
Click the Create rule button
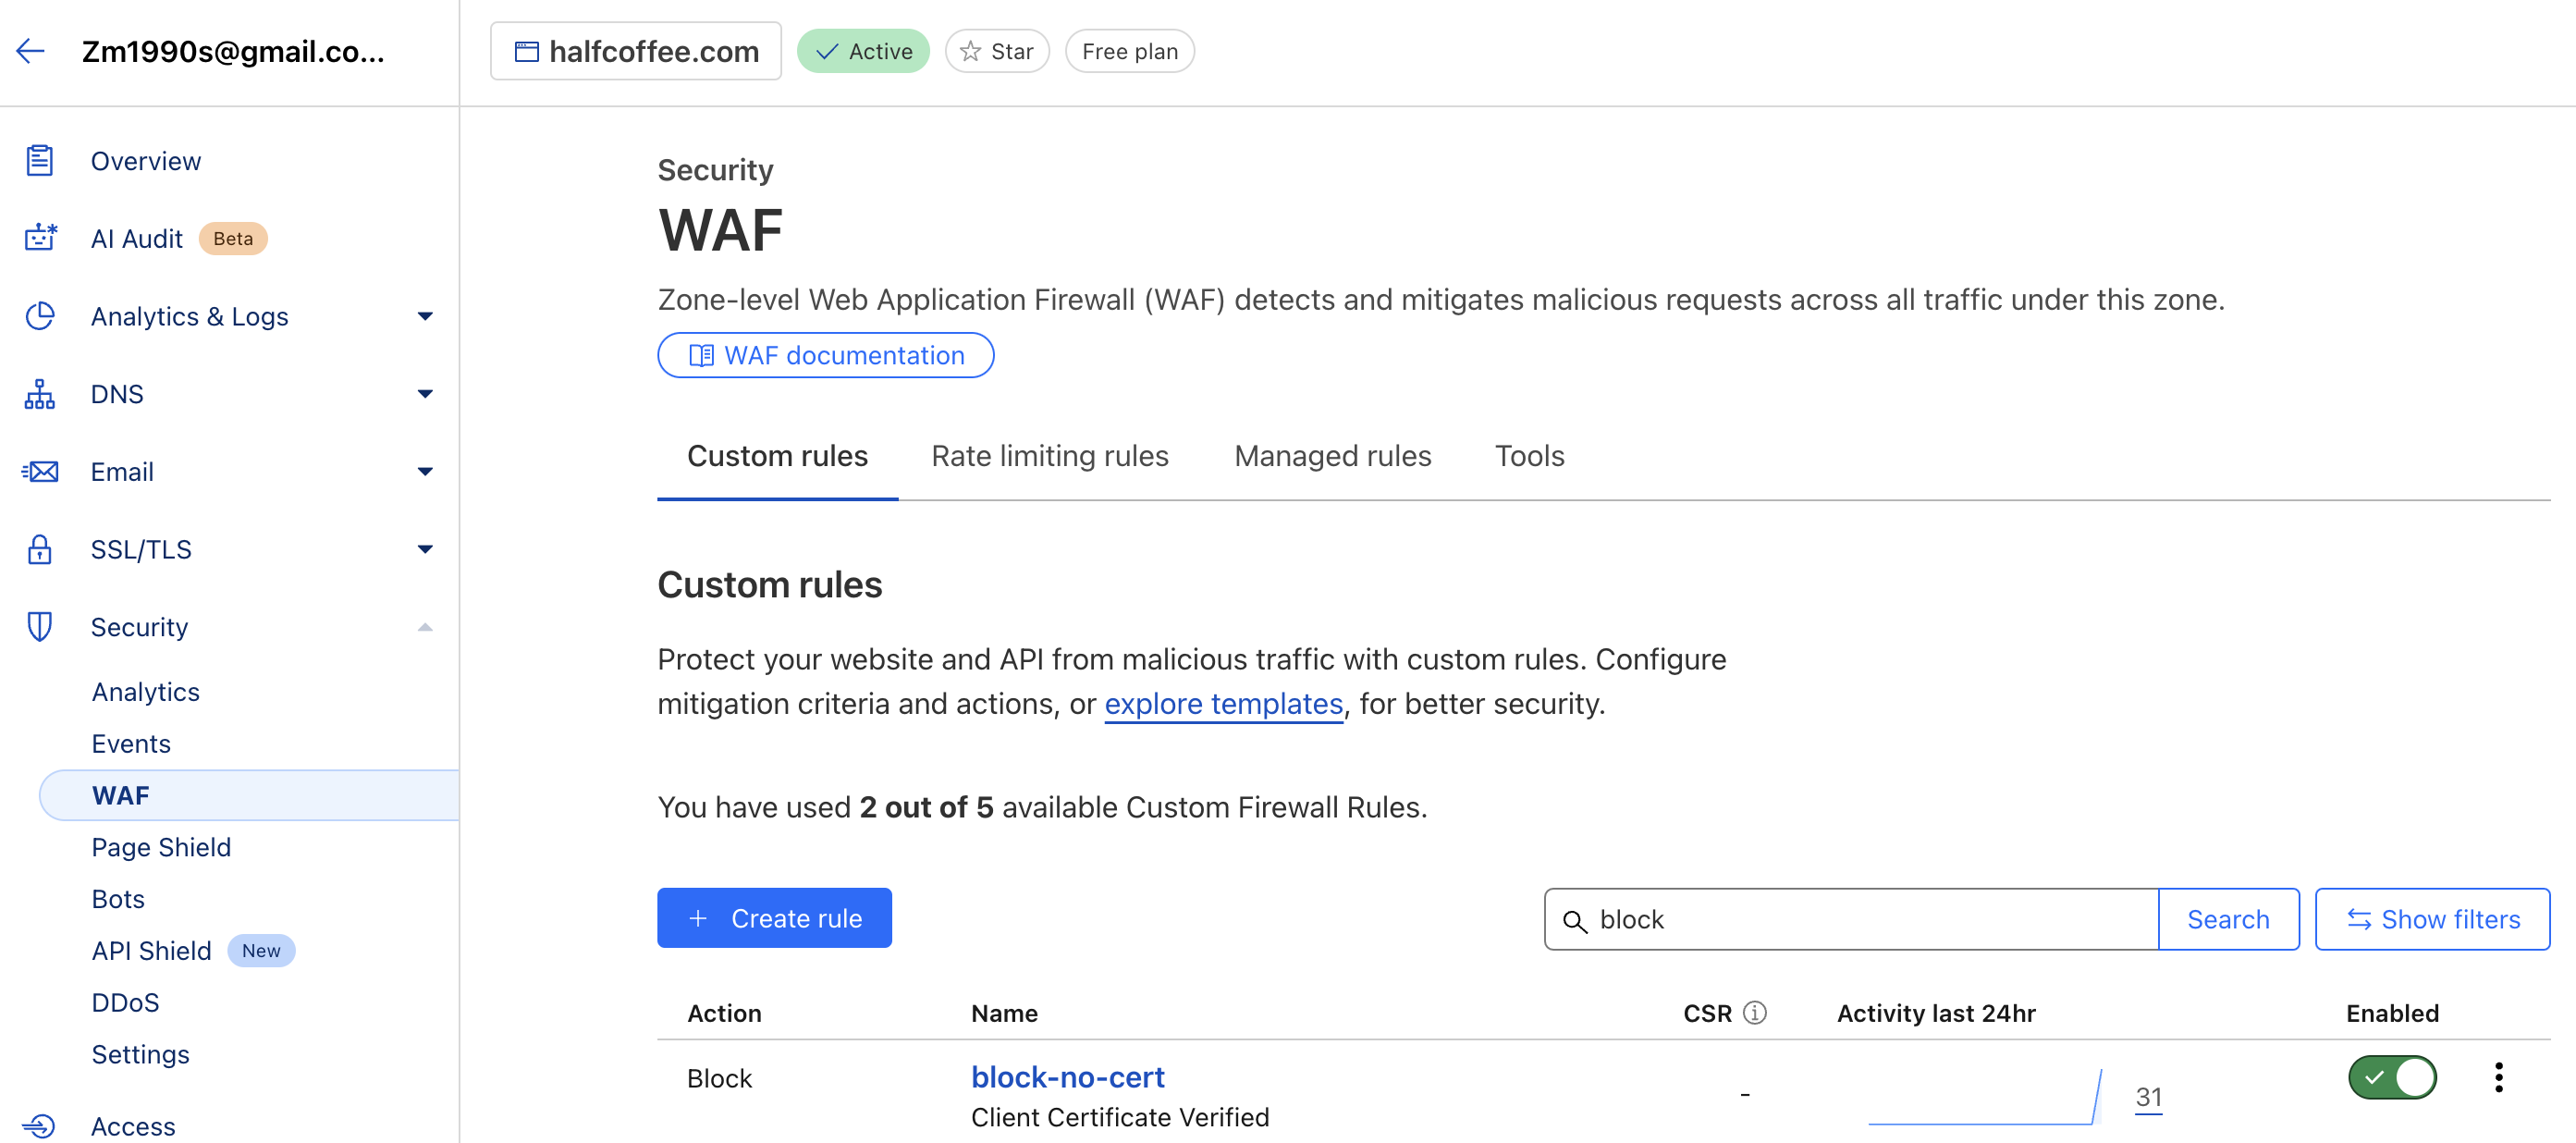774,918
